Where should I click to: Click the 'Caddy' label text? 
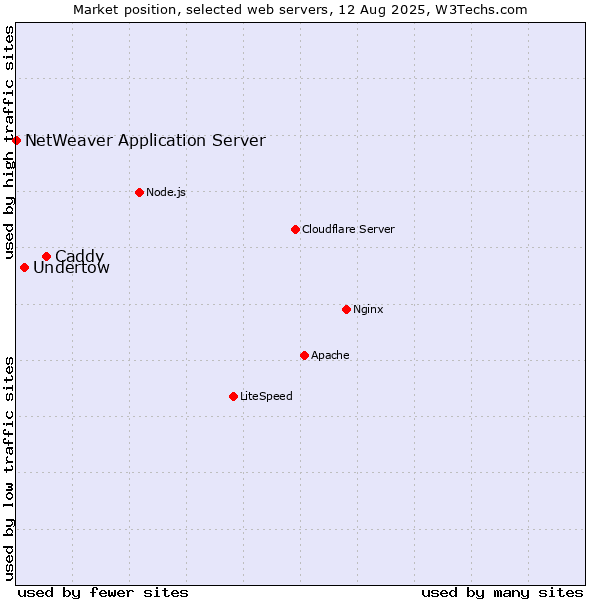(x=80, y=256)
